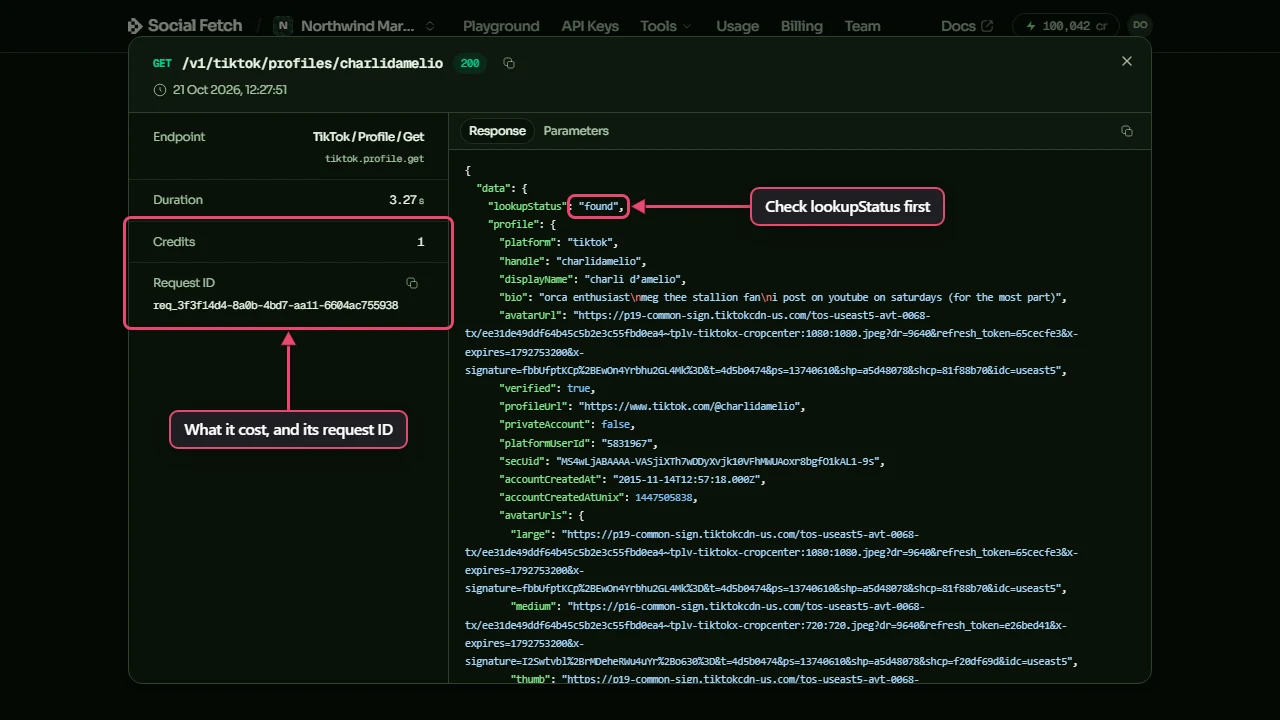The image size is (1280, 720).
Task: Click the Northwind N workspace icon
Action: (283, 26)
